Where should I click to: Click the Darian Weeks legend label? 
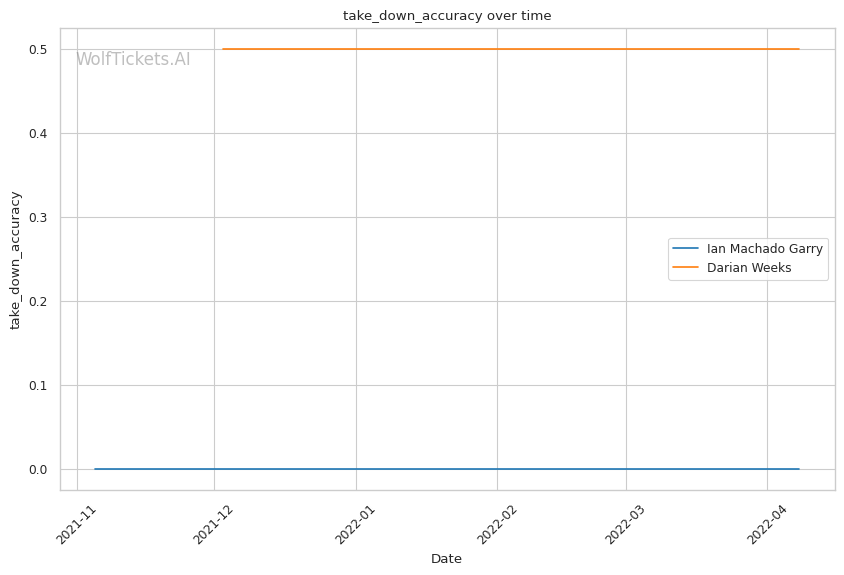tap(749, 268)
